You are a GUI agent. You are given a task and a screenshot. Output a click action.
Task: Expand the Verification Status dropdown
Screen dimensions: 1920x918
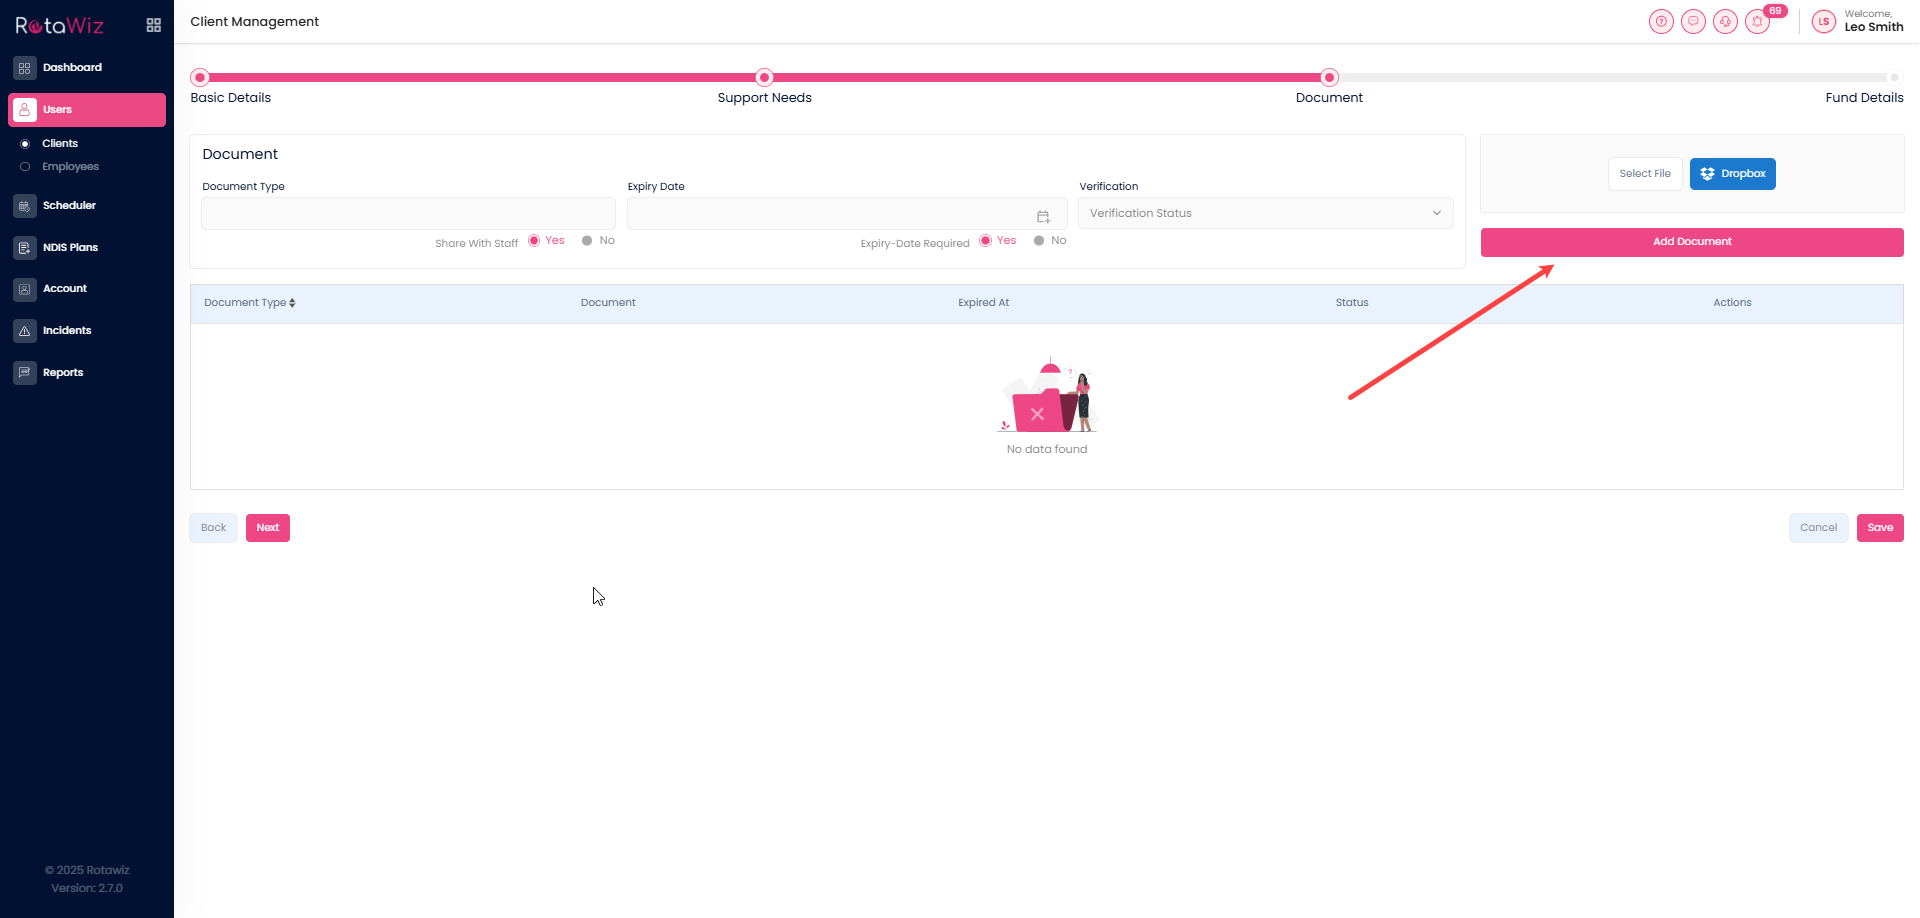(x=1265, y=214)
